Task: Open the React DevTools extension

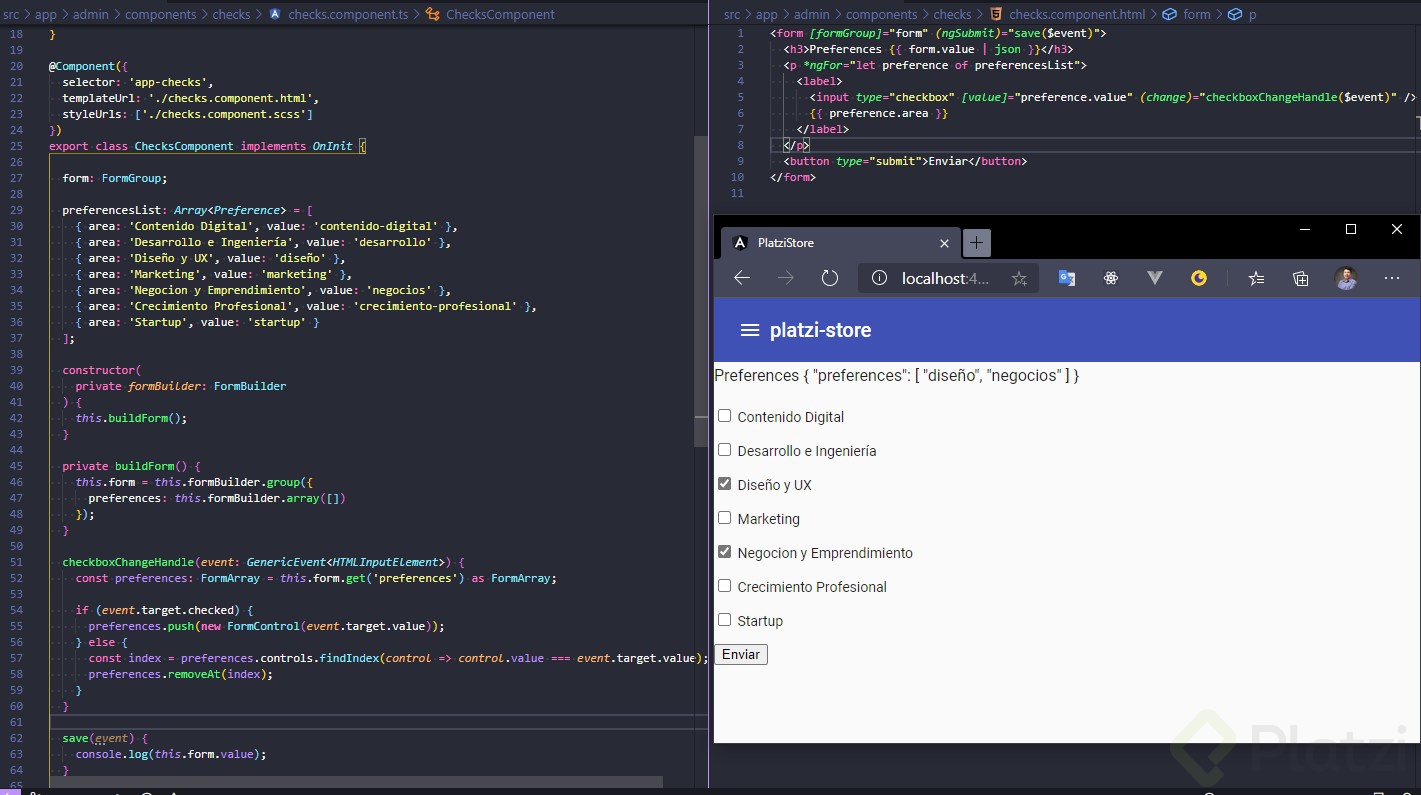Action: point(1111,279)
